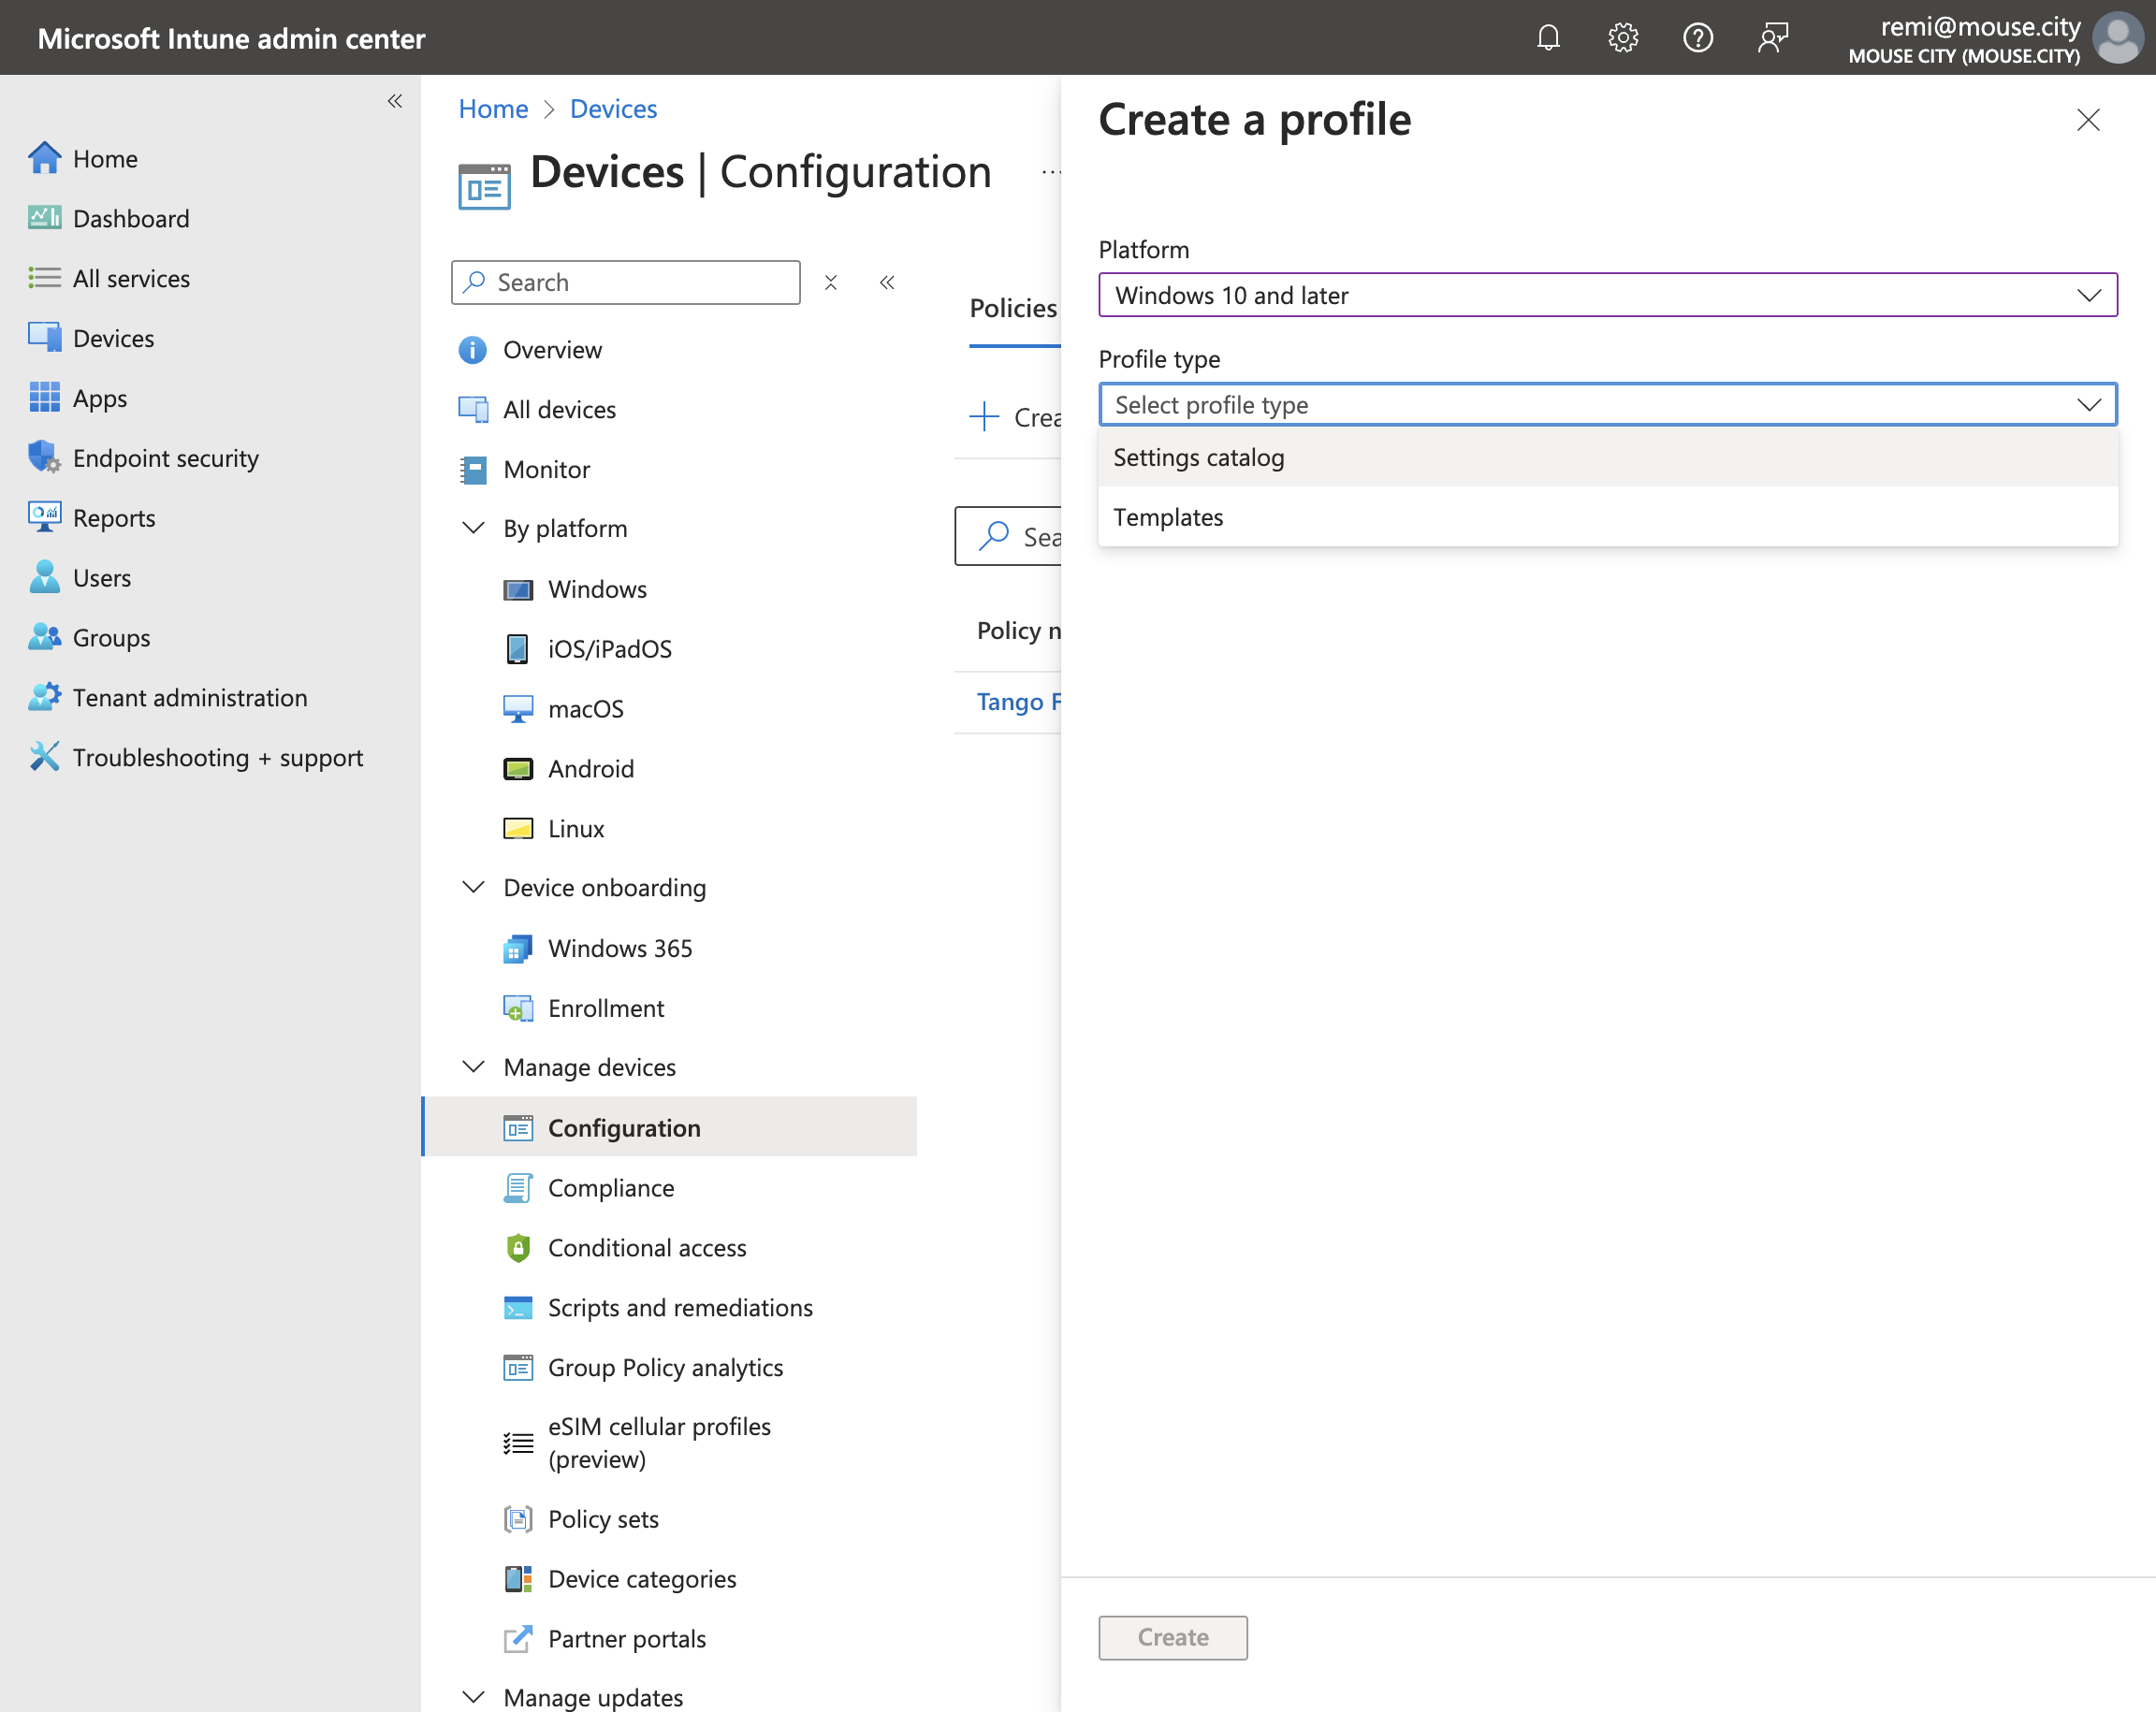Click the disabled Create button
Image resolution: width=2156 pixels, height=1712 pixels.
coord(1172,1637)
